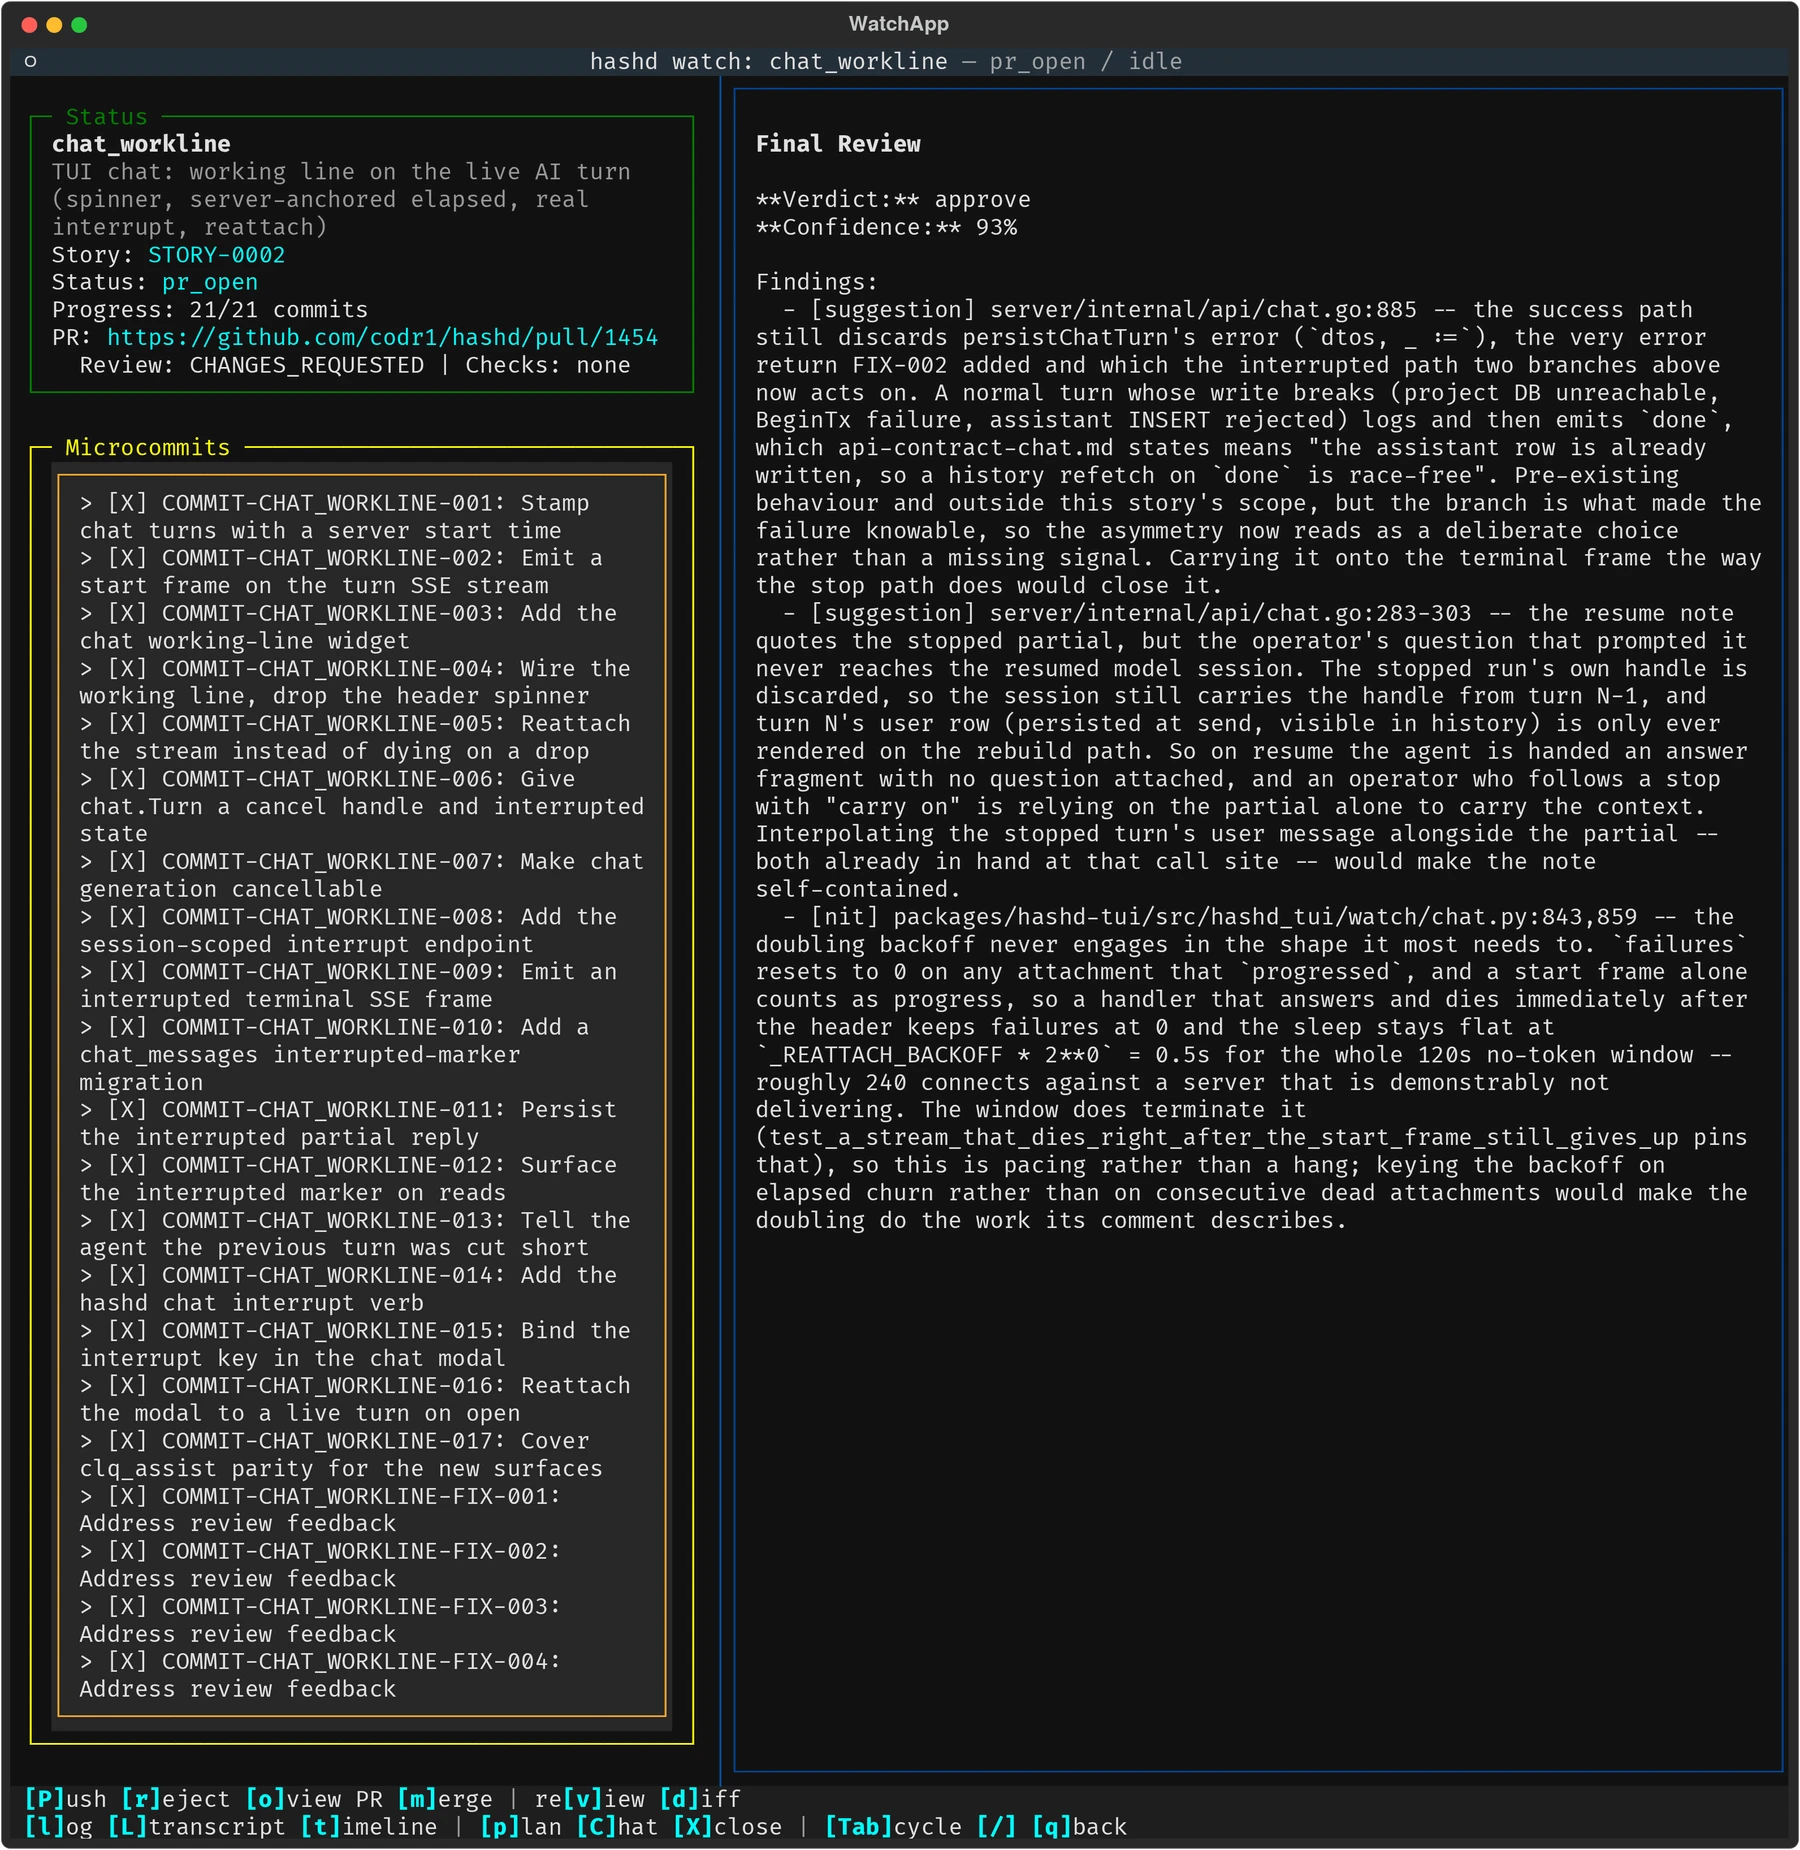Expand the COMMIT-CHAT_WORKLINE-FIX-002 row arrow
Viewport: 1800px width, 1850px height.
(x=86, y=1551)
